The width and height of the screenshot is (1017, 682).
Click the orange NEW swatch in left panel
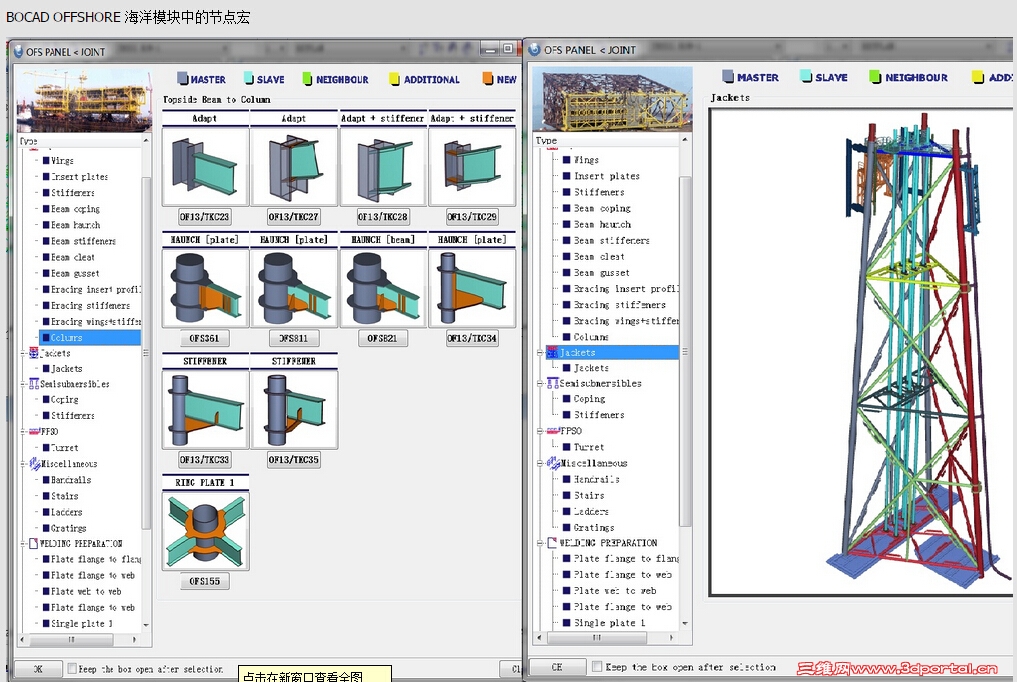(488, 78)
